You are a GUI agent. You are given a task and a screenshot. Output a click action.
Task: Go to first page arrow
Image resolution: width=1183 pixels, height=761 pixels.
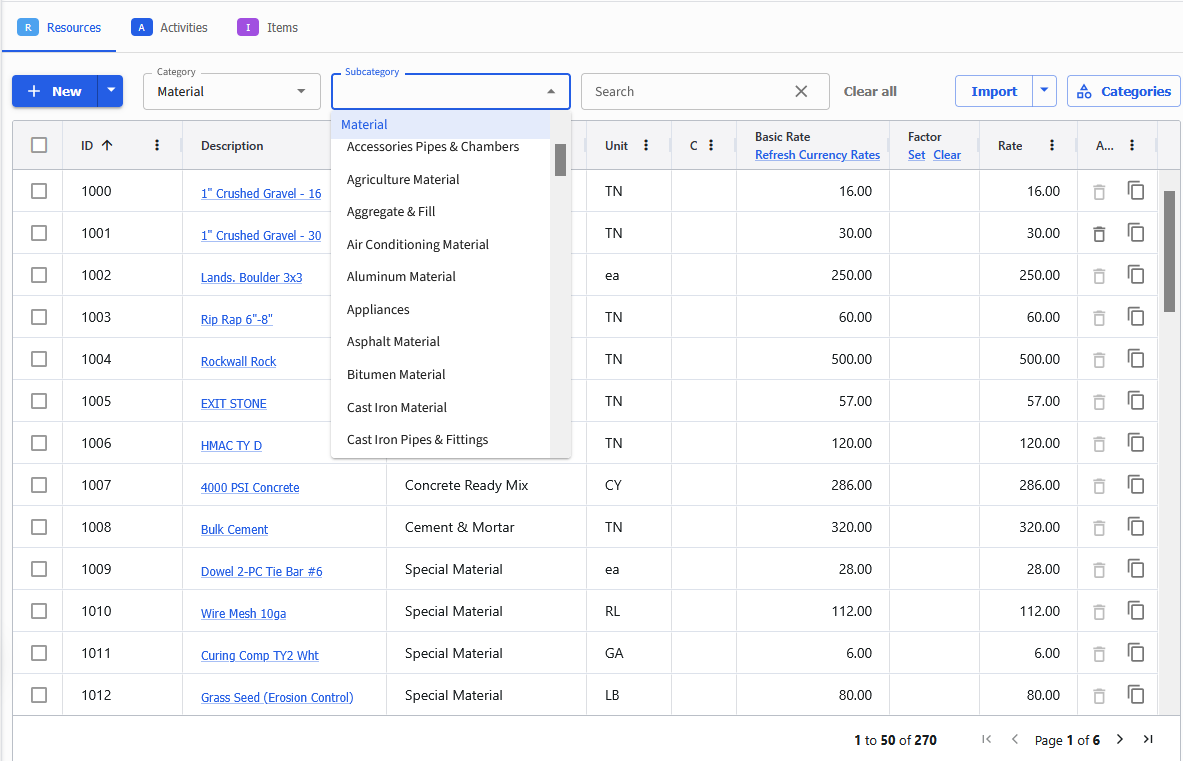(986, 739)
